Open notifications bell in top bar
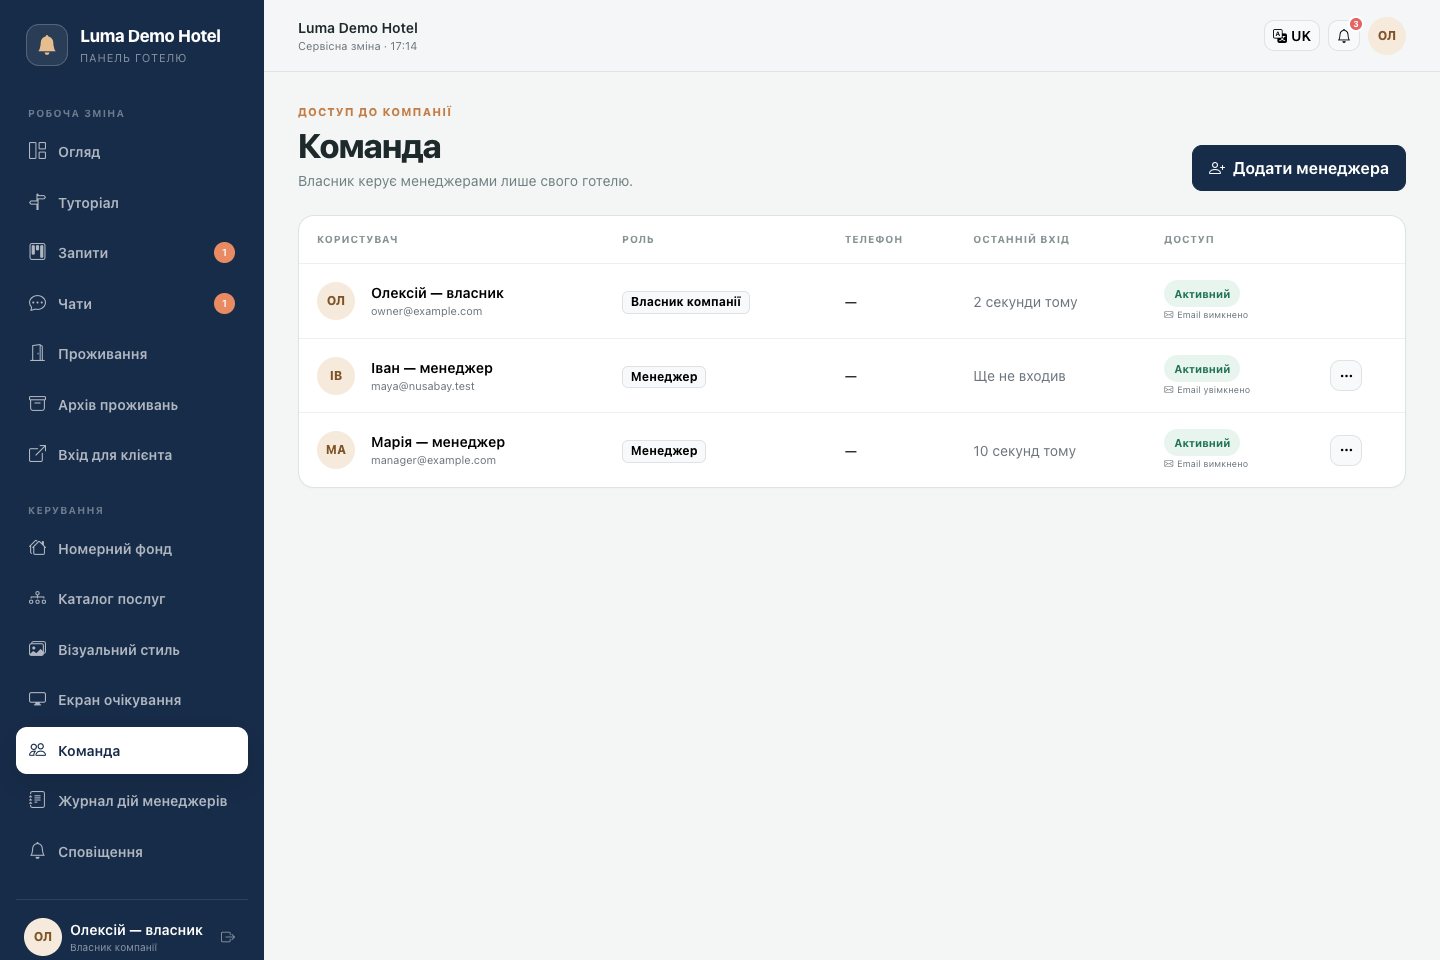This screenshot has width=1440, height=960. [1344, 36]
